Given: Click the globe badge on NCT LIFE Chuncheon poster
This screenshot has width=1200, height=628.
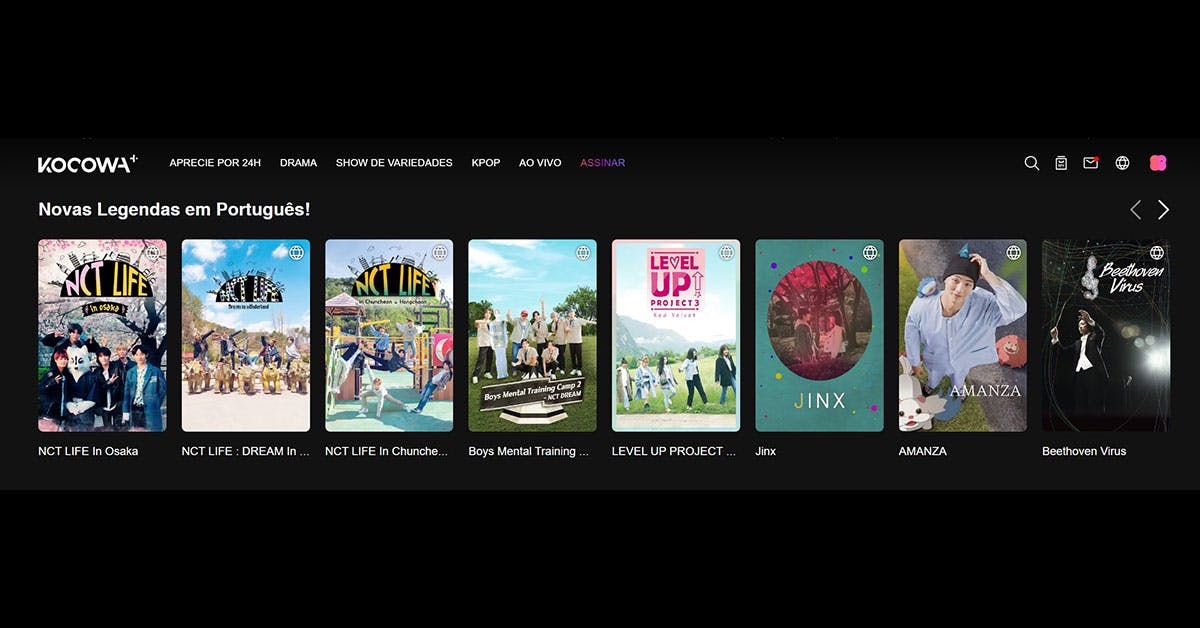Looking at the screenshot, I should (x=440, y=253).
